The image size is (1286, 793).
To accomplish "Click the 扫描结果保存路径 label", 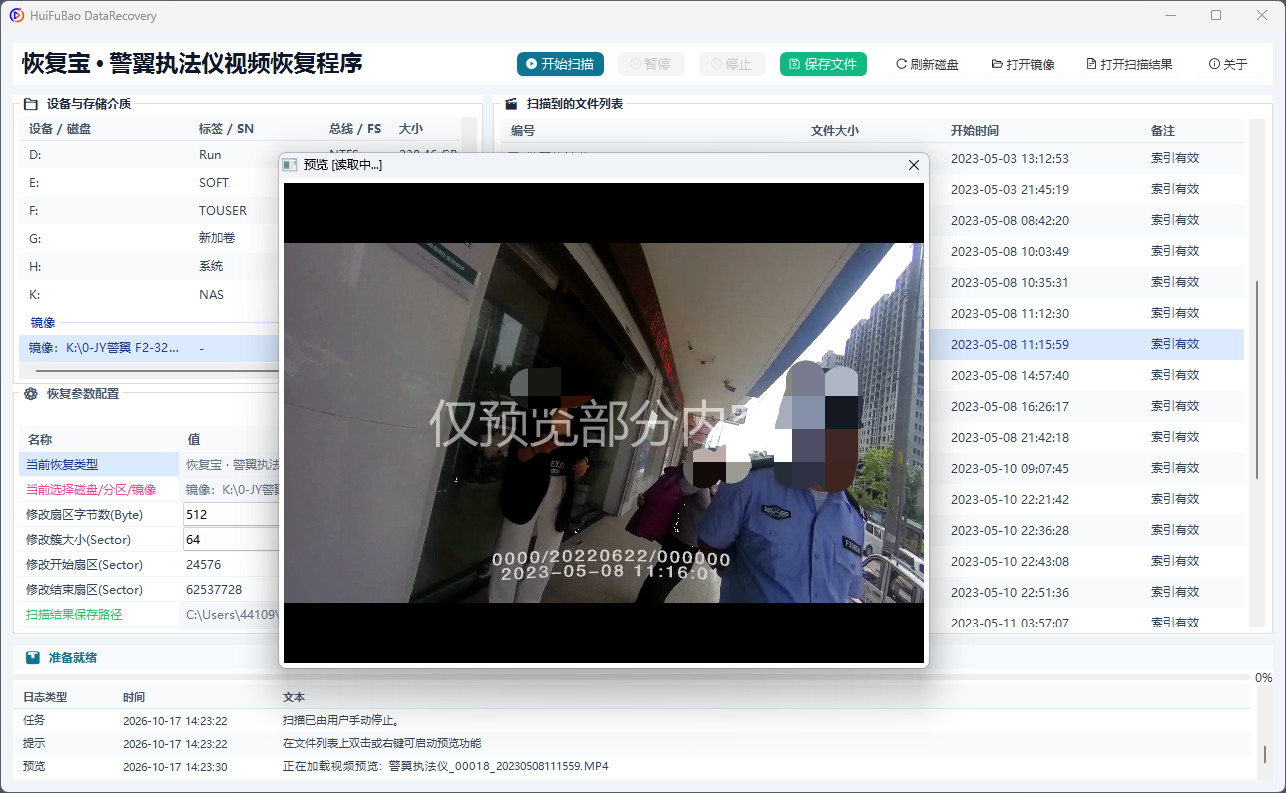I will 74,615.
